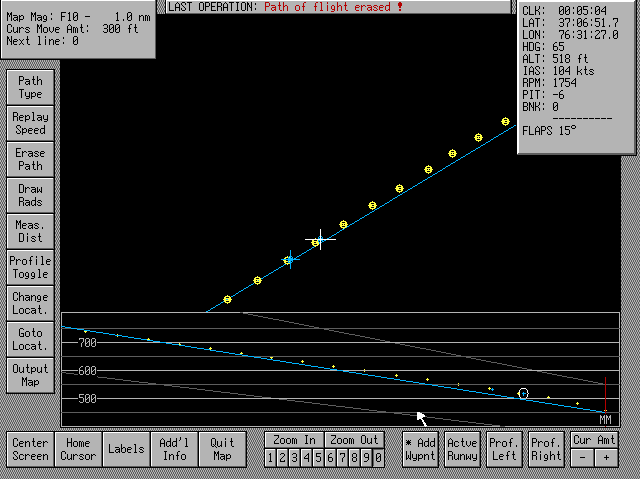Select zoom level 1

pyautogui.click(x=270, y=458)
